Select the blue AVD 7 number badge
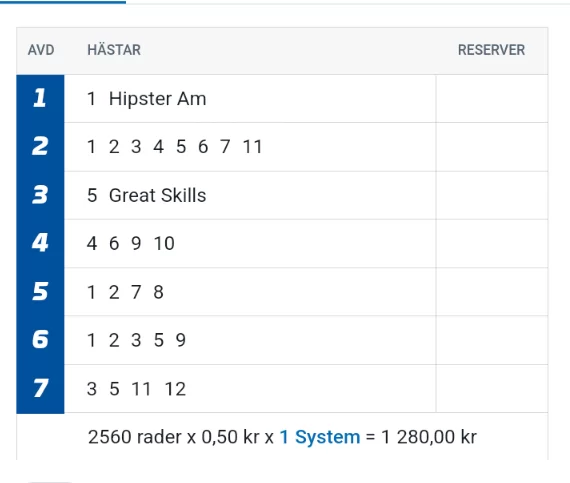Screen dimensions: 570x483 (x=40, y=389)
